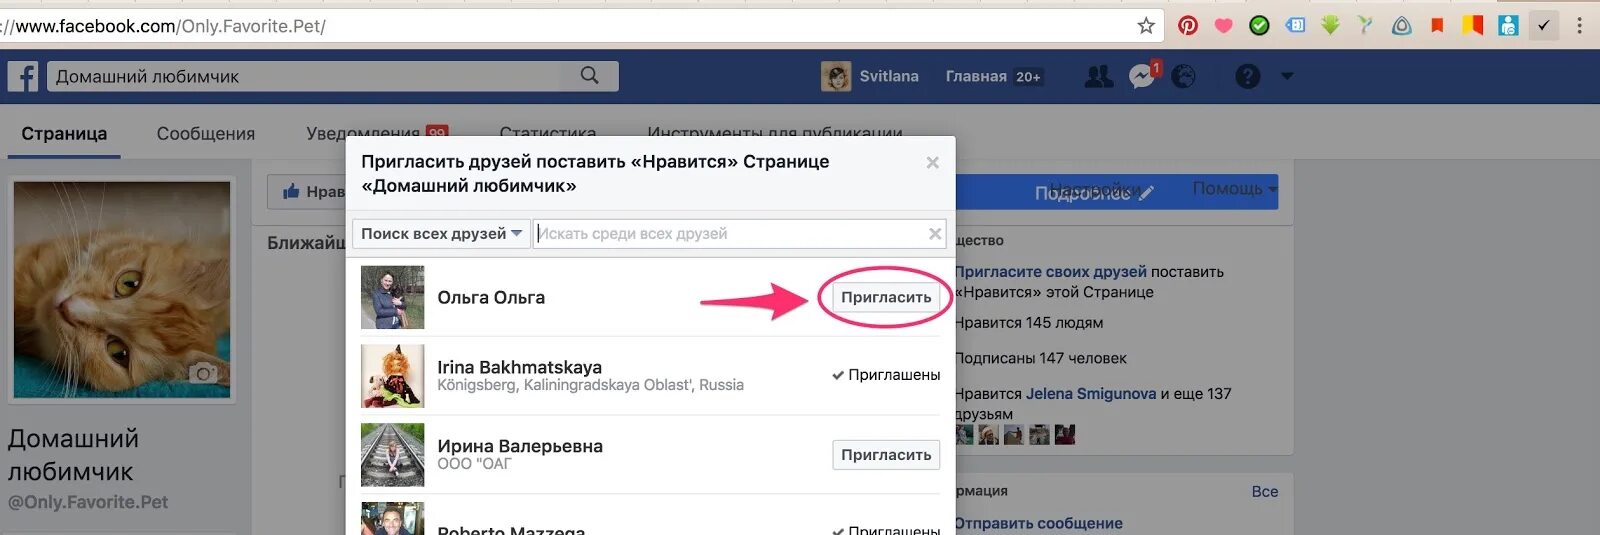Open Messenger messages icon
1600x535 pixels.
tap(1142, 76)
